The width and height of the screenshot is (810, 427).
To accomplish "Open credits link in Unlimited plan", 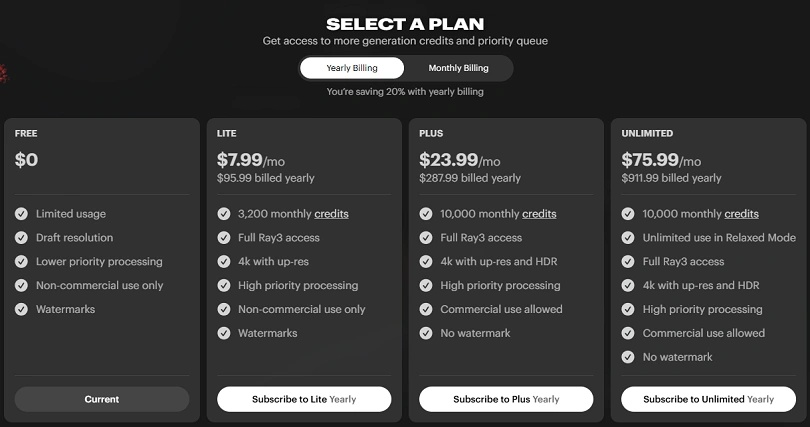I will [741, 214].
